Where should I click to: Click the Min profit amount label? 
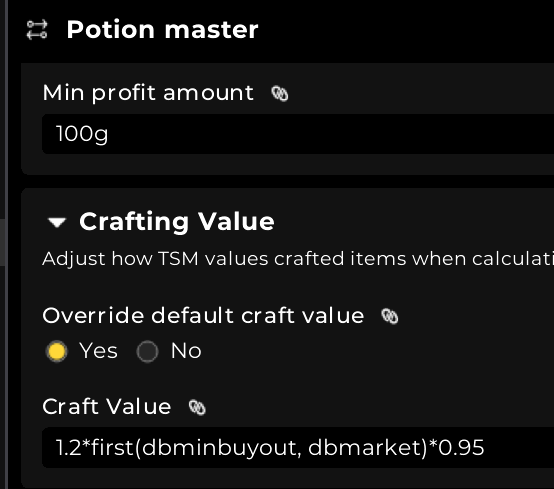tap(148, 93)
